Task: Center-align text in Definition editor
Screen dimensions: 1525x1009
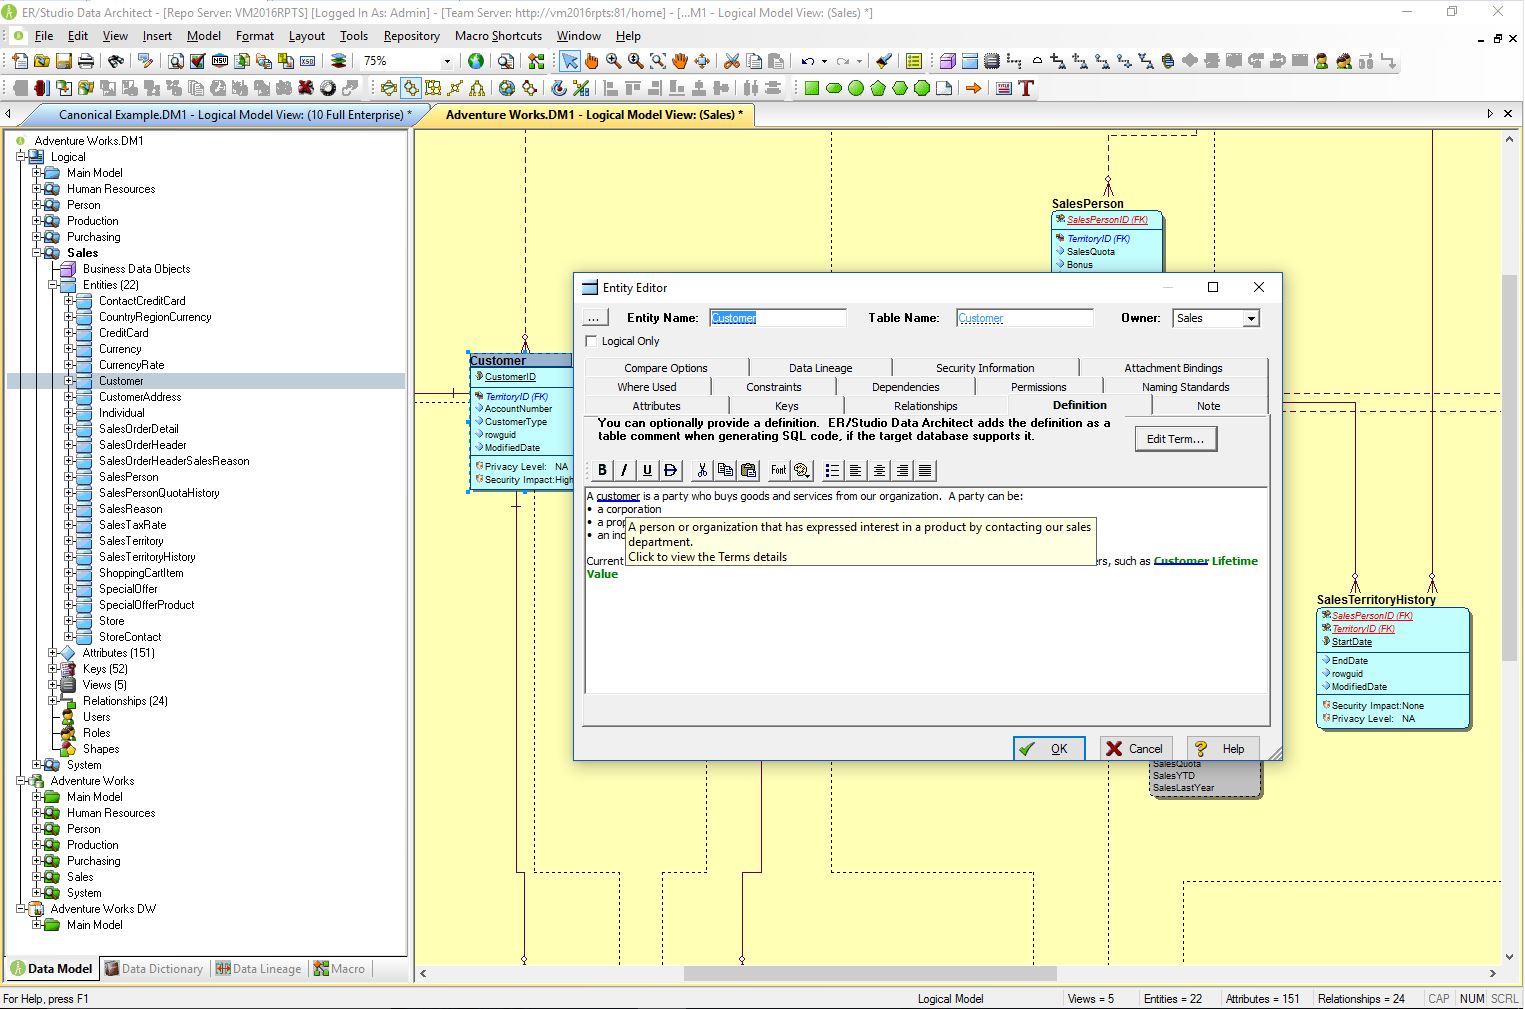Action: point(878,470)
